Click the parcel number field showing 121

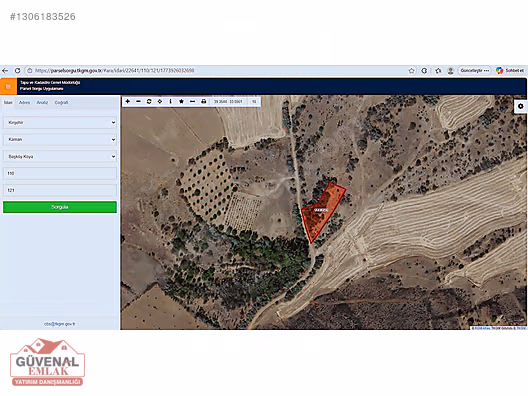60,190
